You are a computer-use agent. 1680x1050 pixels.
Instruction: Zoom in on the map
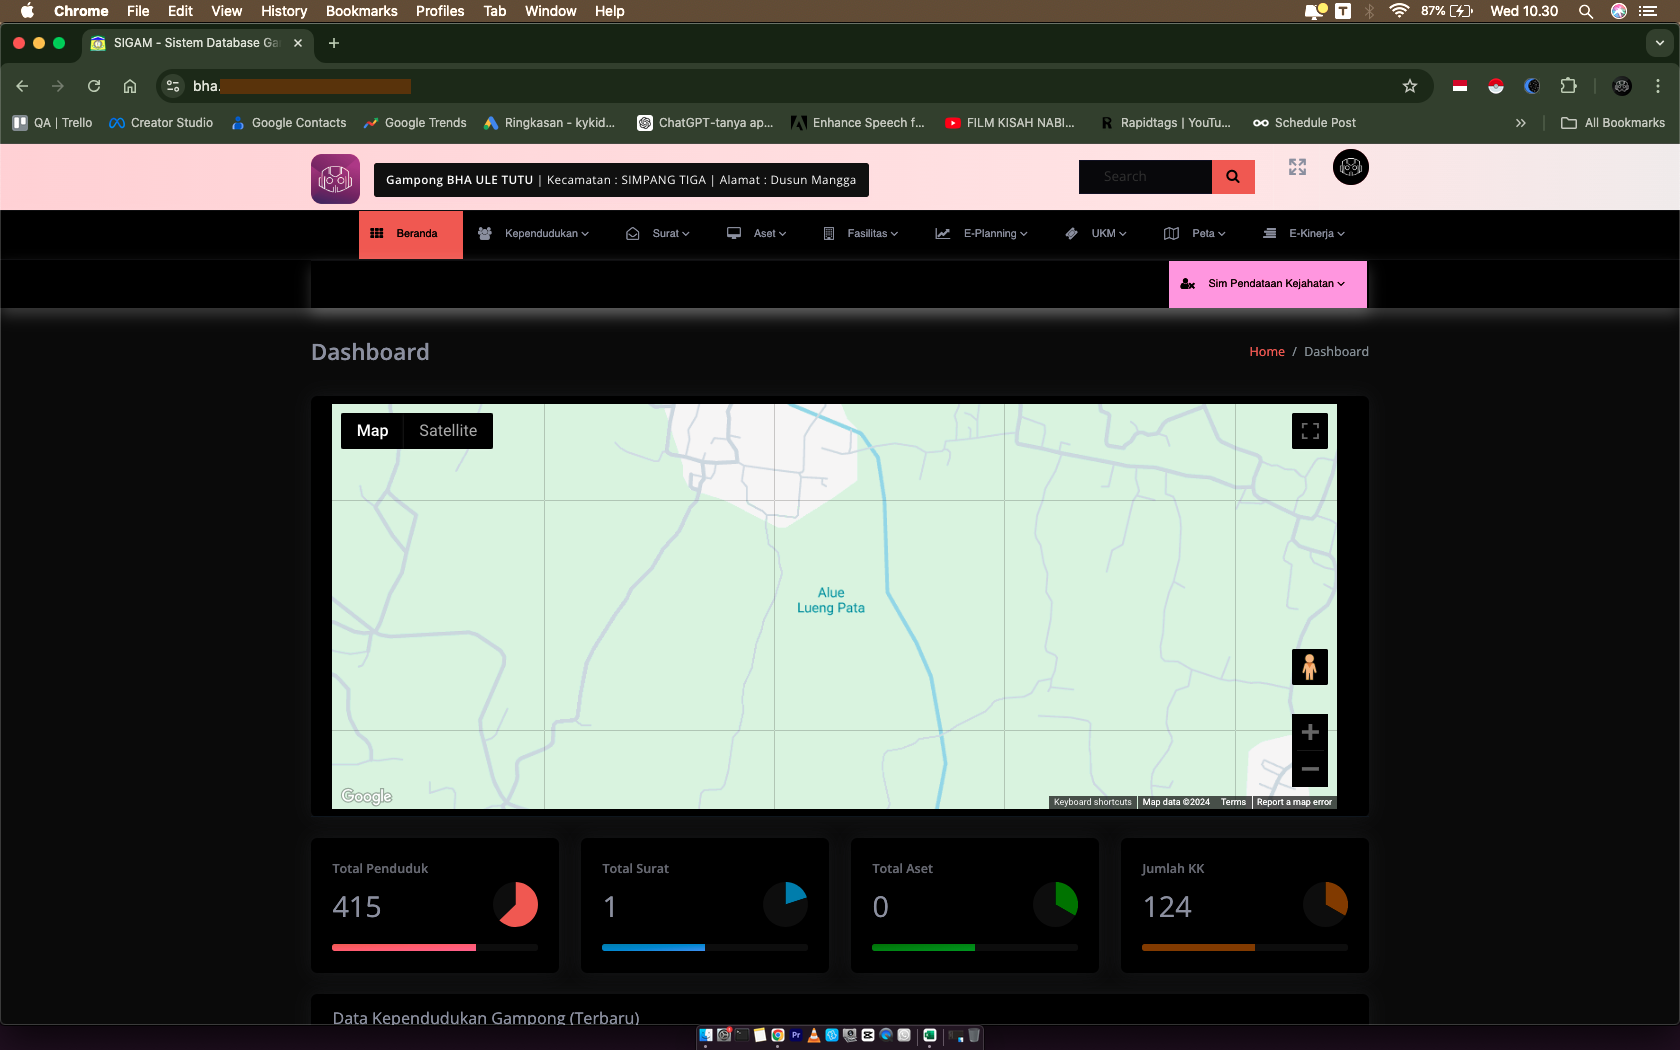coord(1309,733)
